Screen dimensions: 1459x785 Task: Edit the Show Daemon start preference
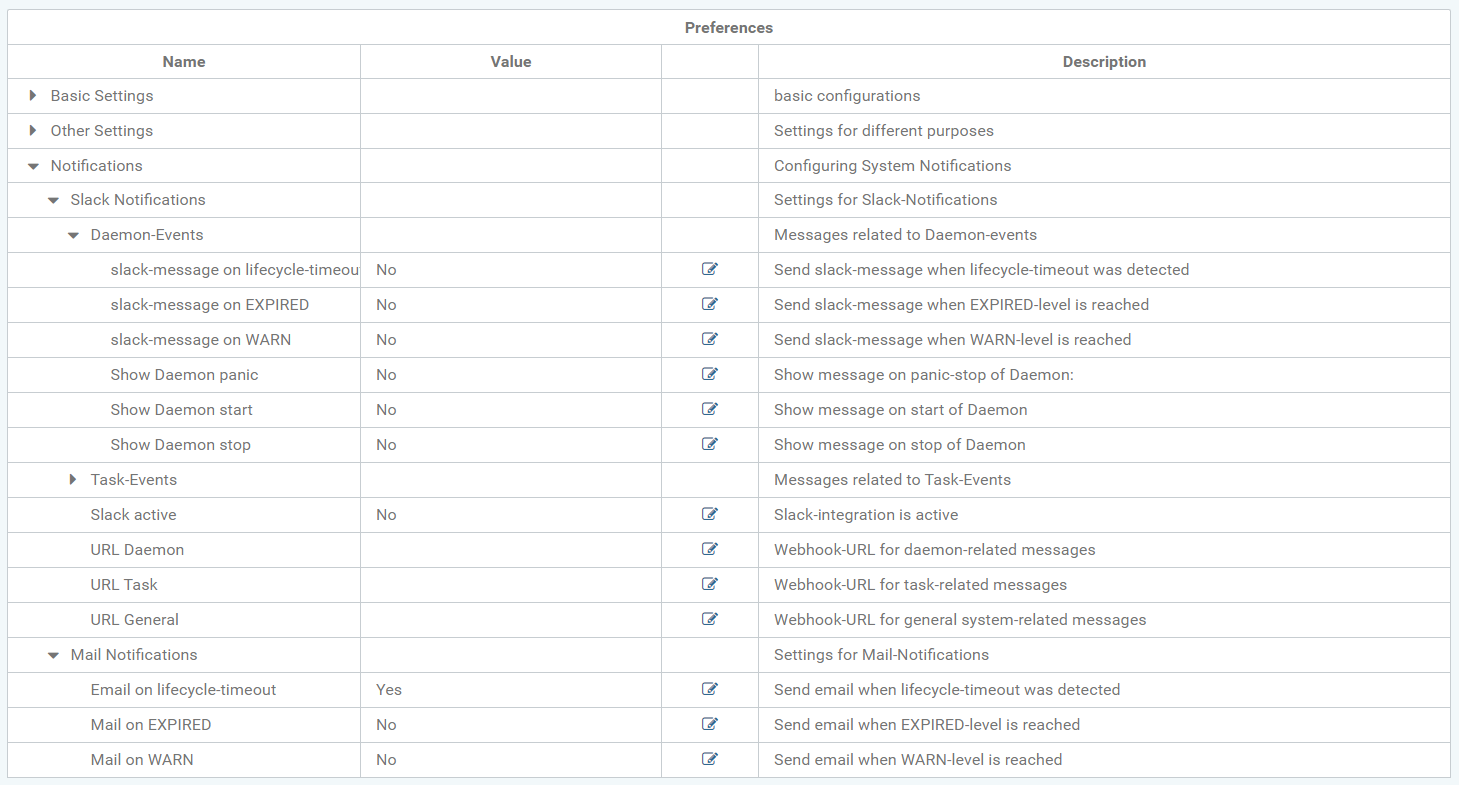click(x=710, y=409)
